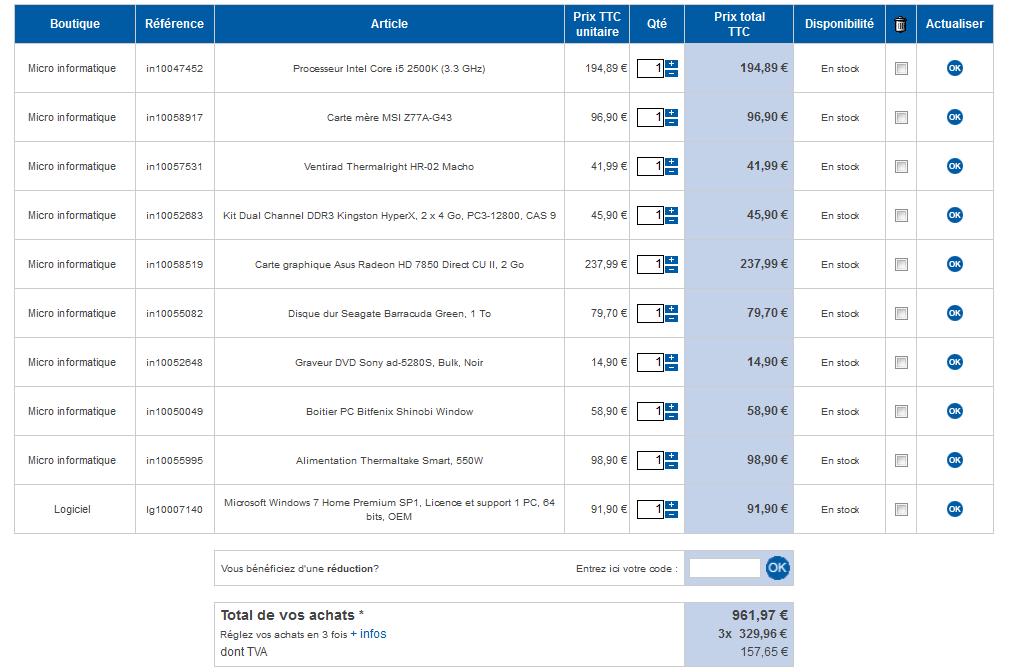
Task: Click quantity field for Seagate Barracuda disk
Action: coord(650,313)
